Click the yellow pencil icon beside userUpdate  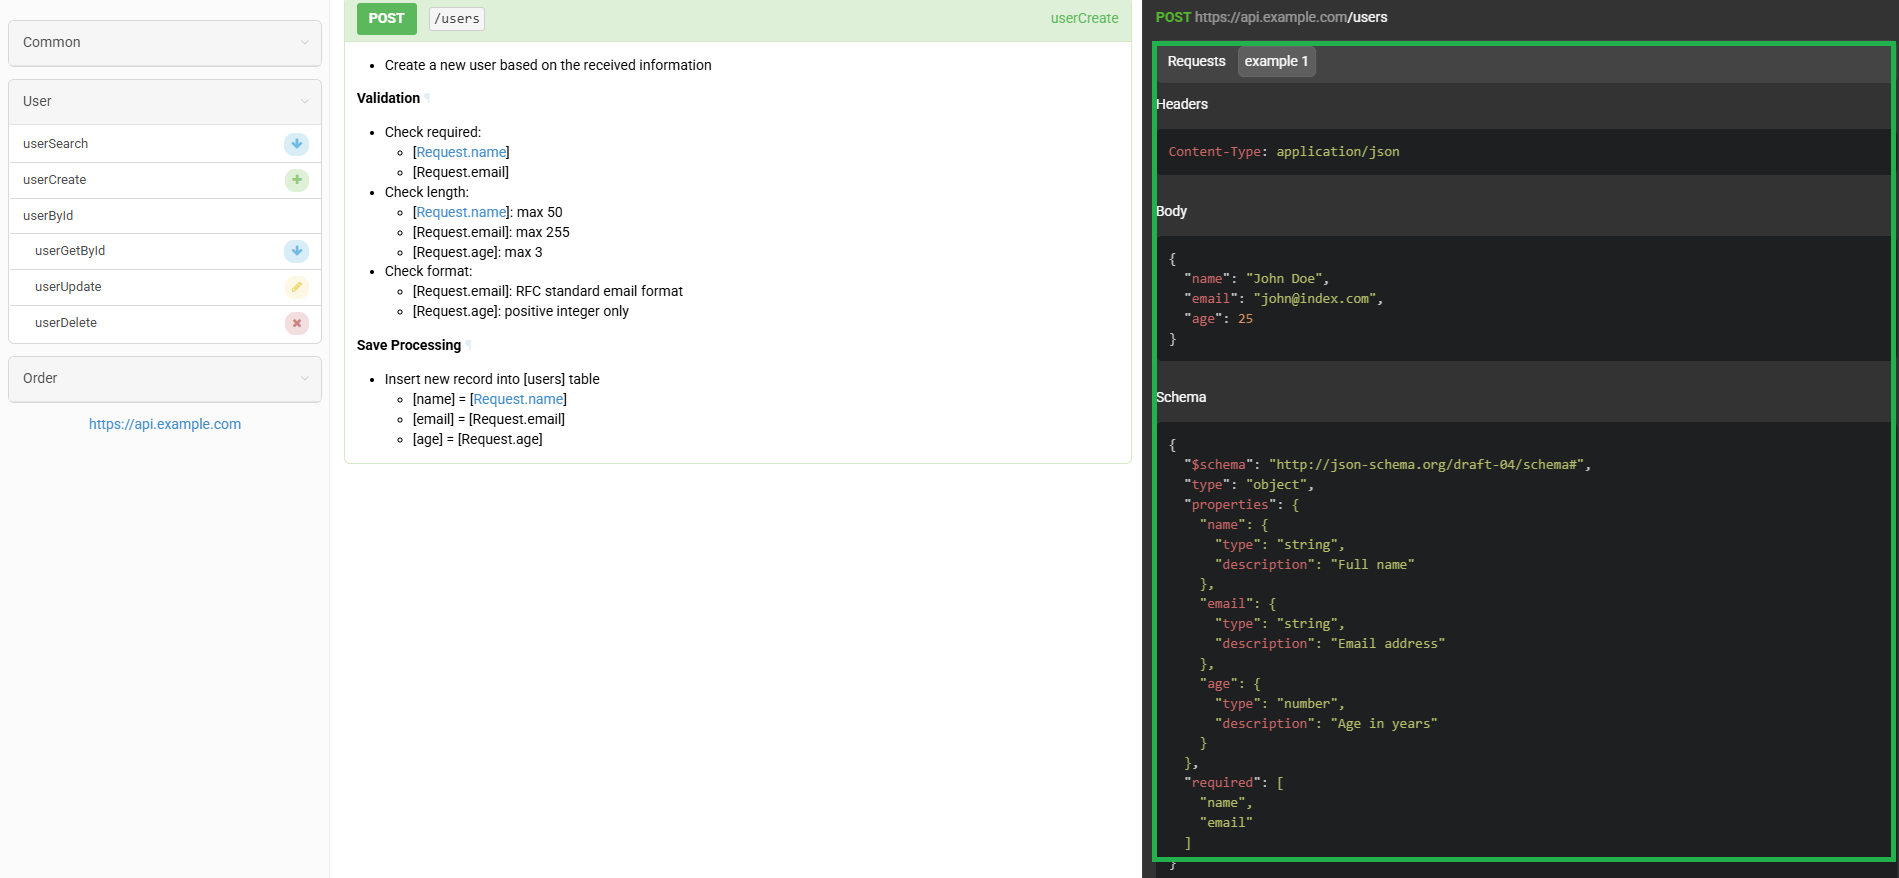(296, 287)
